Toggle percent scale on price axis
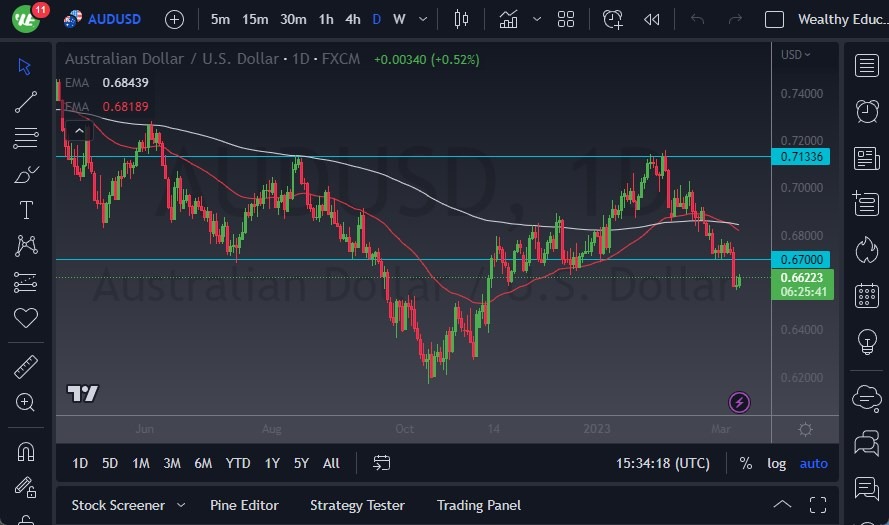Image resolution: width=889 pixels, height=525 pixels. click(745, 463)
